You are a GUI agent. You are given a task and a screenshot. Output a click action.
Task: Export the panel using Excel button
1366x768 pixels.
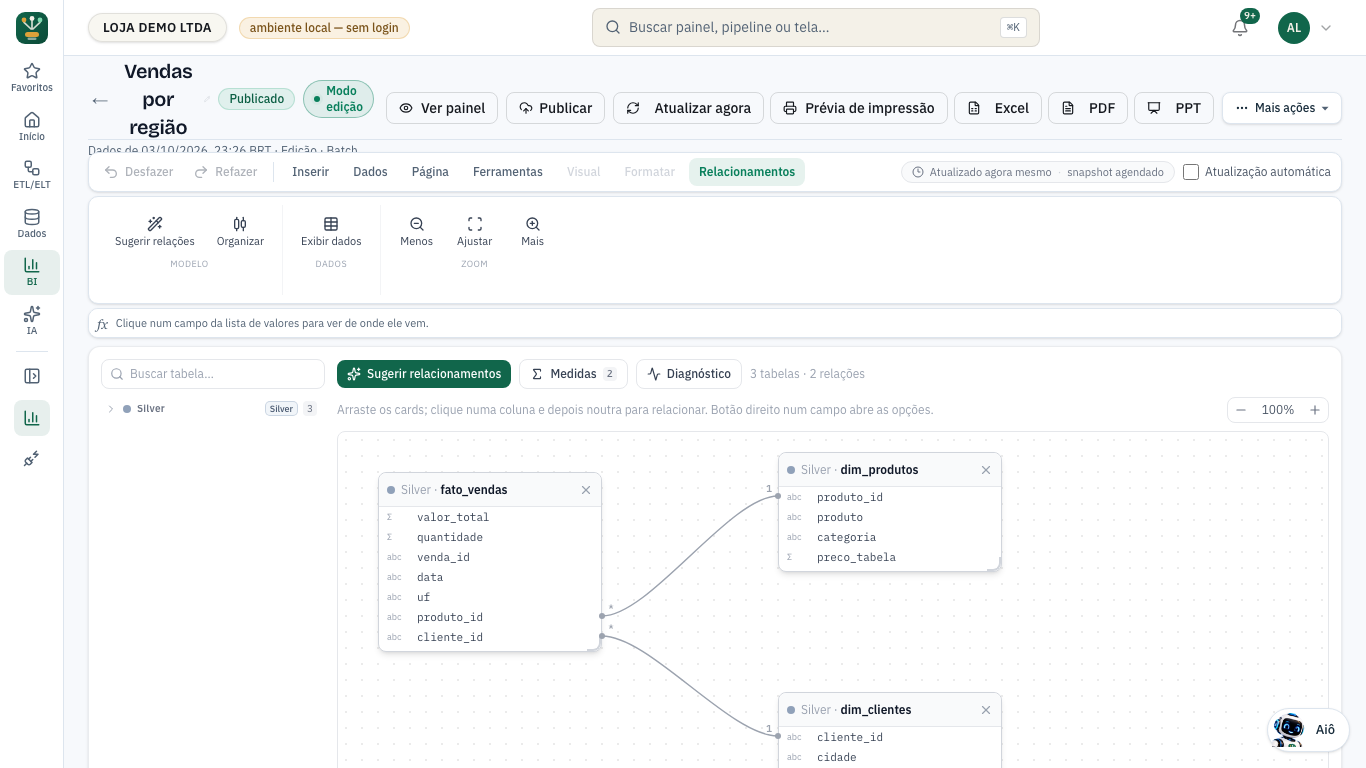(998, 108)
